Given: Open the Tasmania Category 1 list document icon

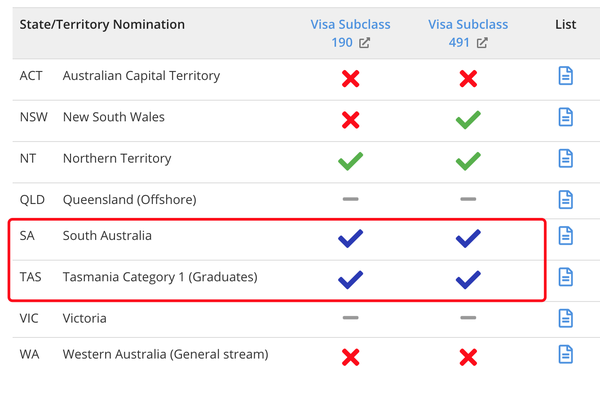Looking at the screenshot, I should (565, 277).
